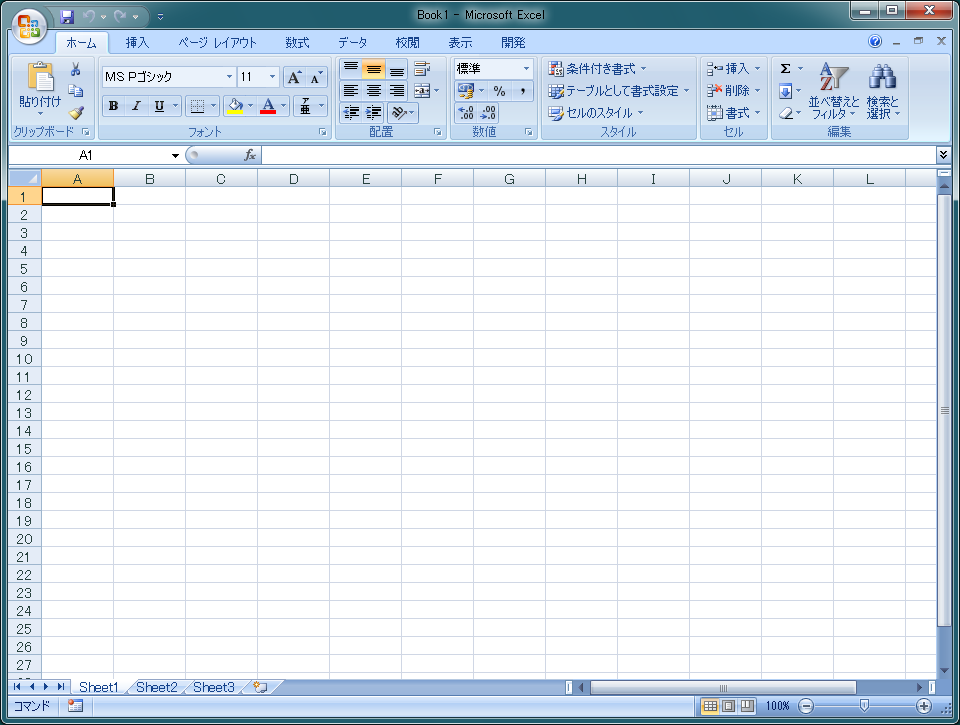Click the Insert Worksheet tab icon
Screen dimensions: 960x725
[x=260, y=687]
